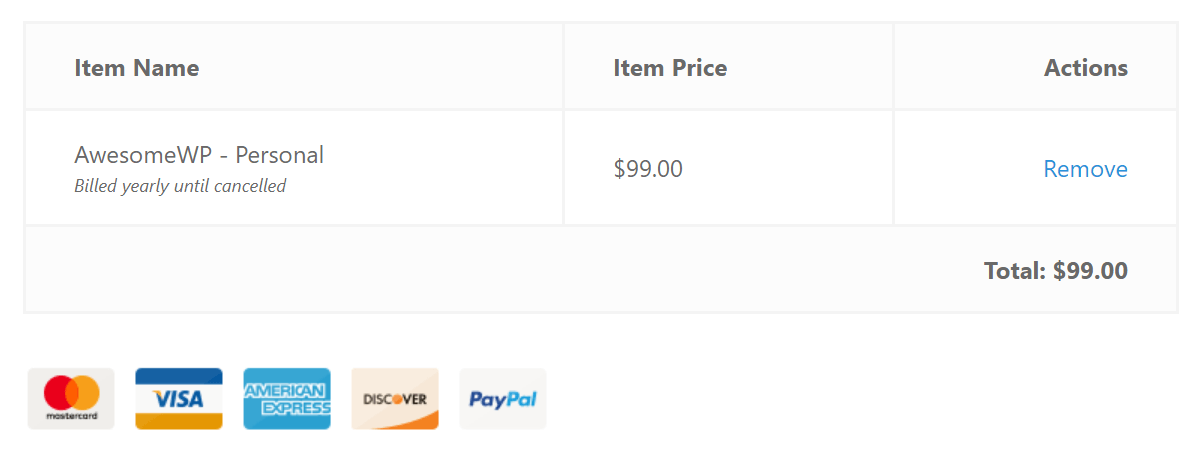
Task: Click the word "mastercard" under the logo
Action: [71, 416]
